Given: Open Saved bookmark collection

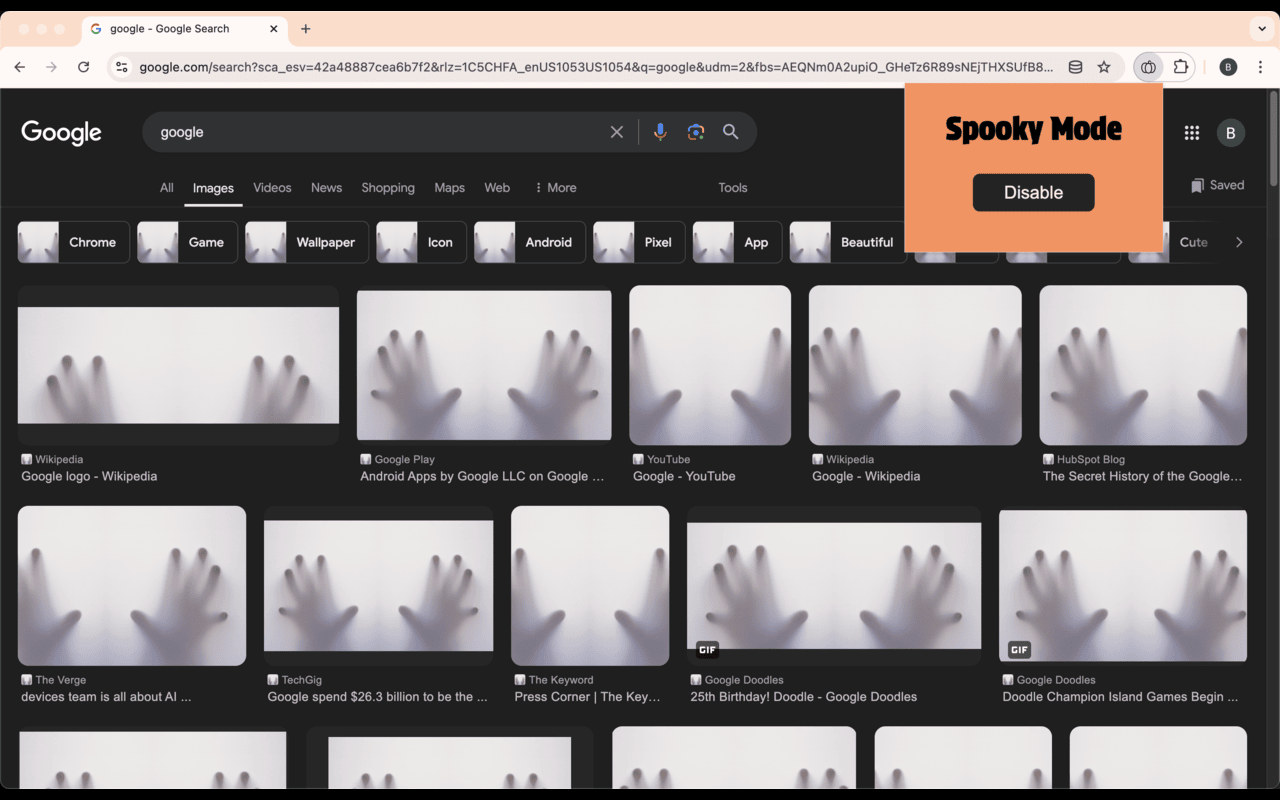Looking at the screenshot, I should 1218,185.
